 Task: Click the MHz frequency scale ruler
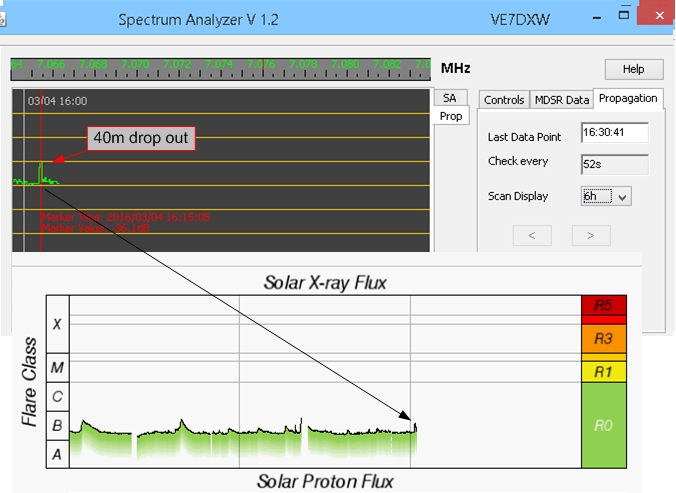coord(221,66)
